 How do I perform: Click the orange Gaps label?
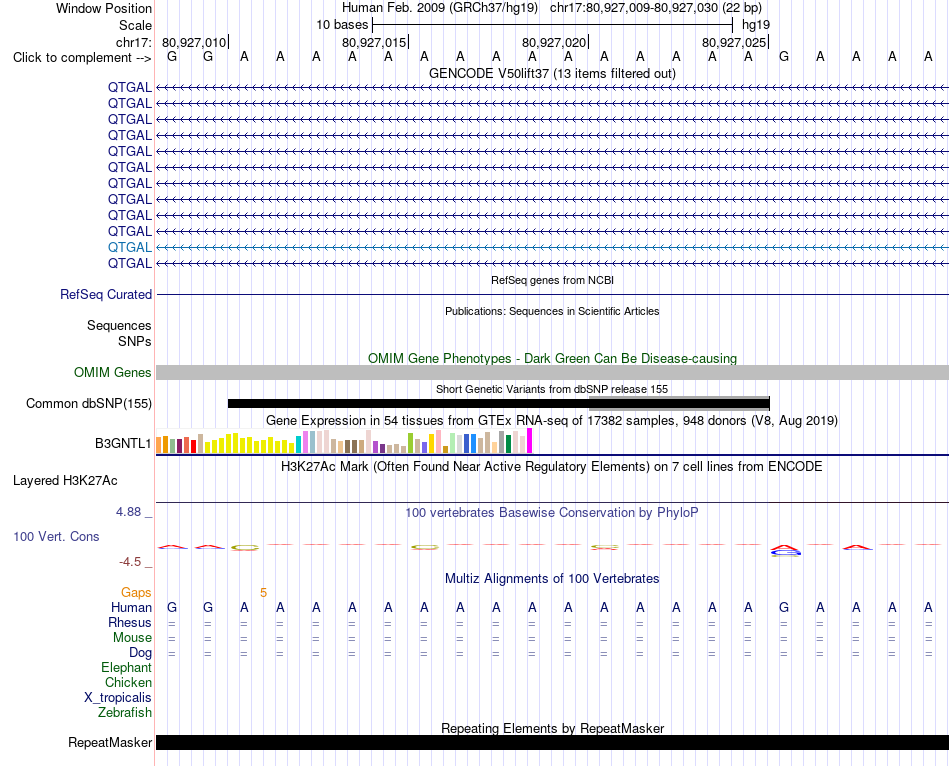136,593
